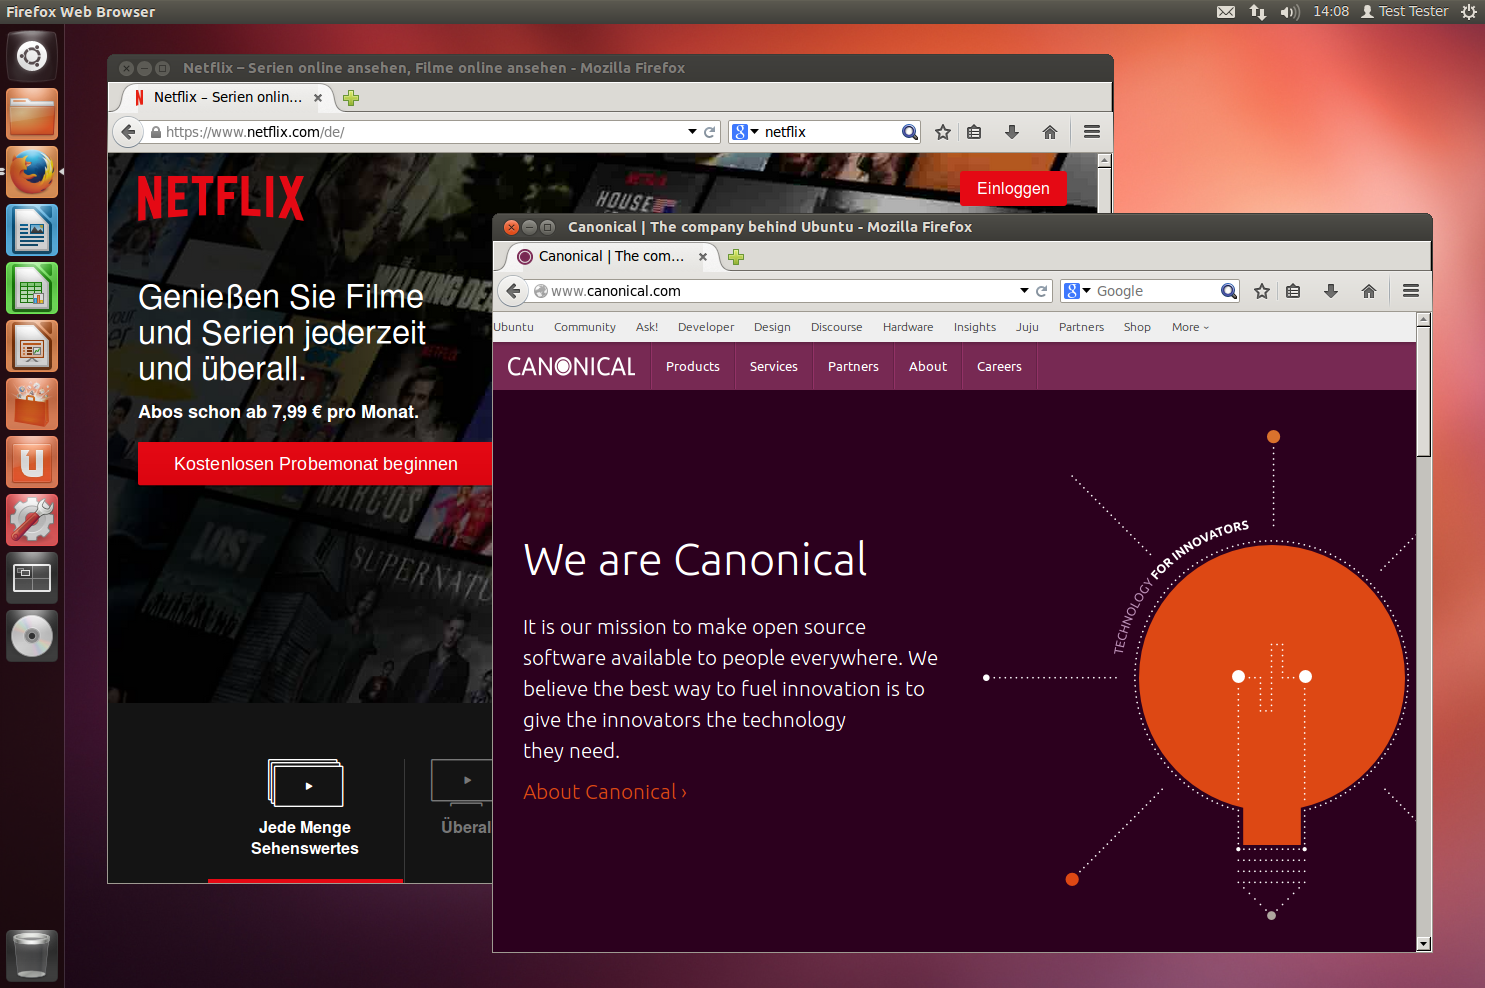Launch LibreOffice Writer from the launcher
Image resolution: width=1485 pixels, height=988 pixels.
[x=32, y=231]
